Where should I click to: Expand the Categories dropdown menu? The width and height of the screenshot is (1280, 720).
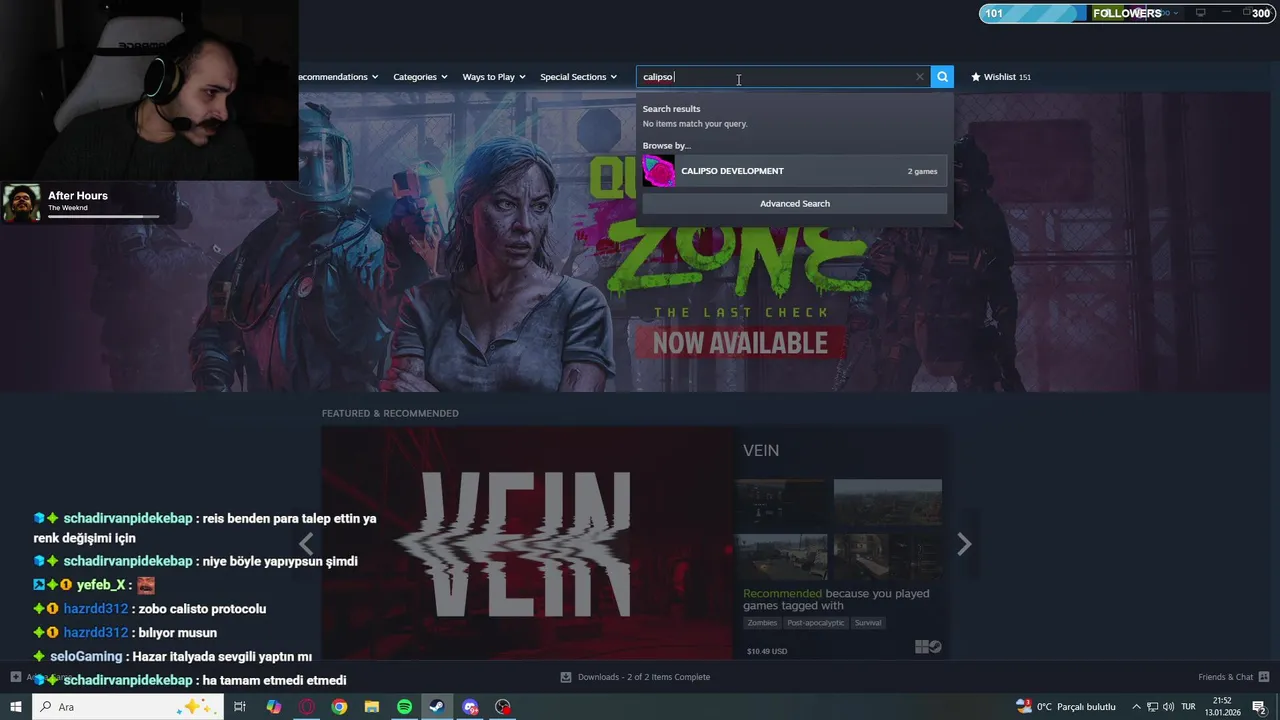(x=420, y=77)
